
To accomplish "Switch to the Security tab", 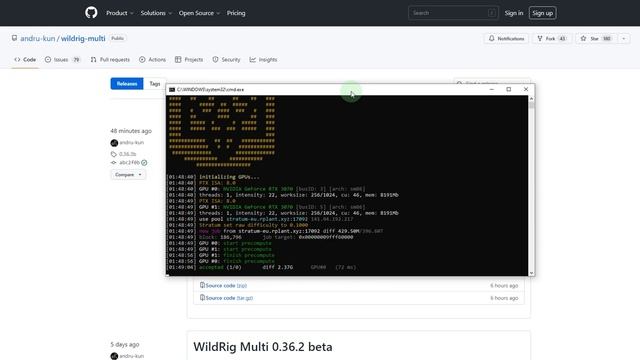I will [226, 60].
